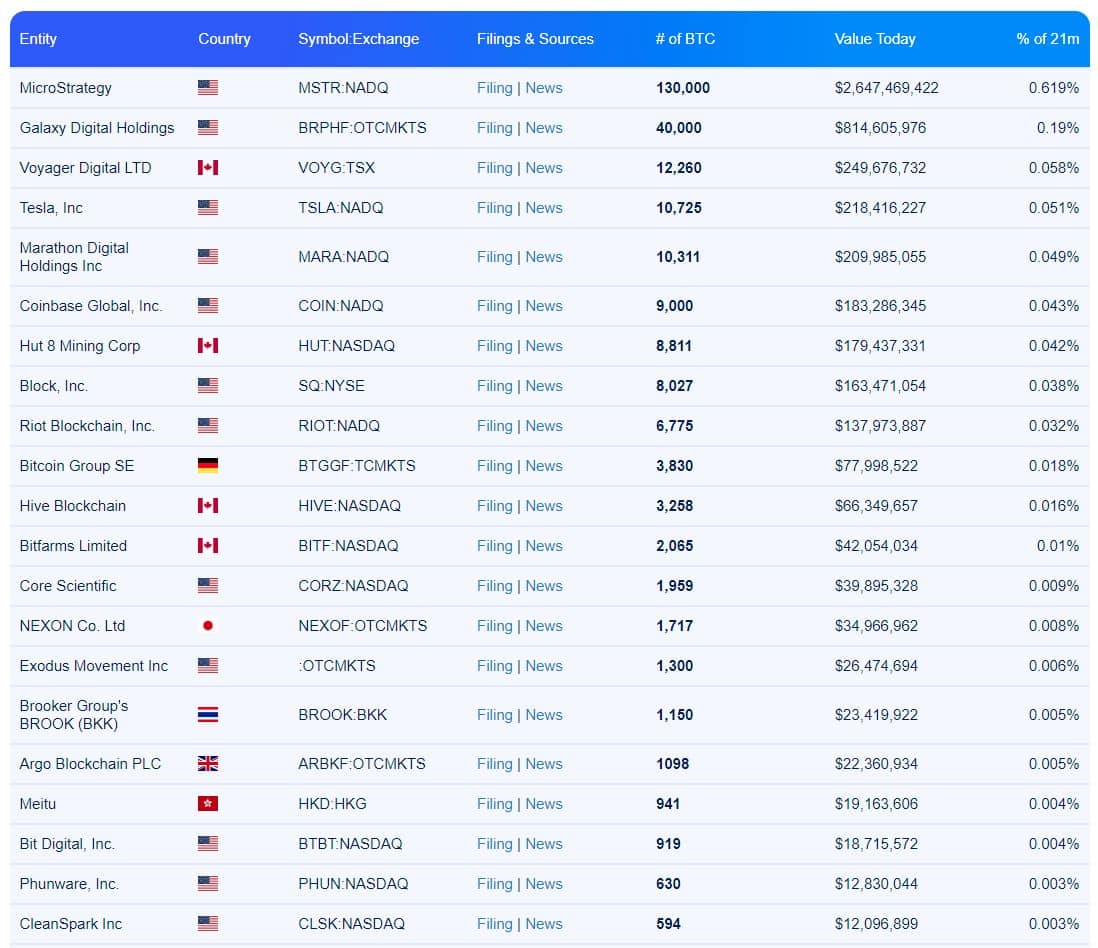Click the US flag icon for MicroStrategy

coord(208,88)
